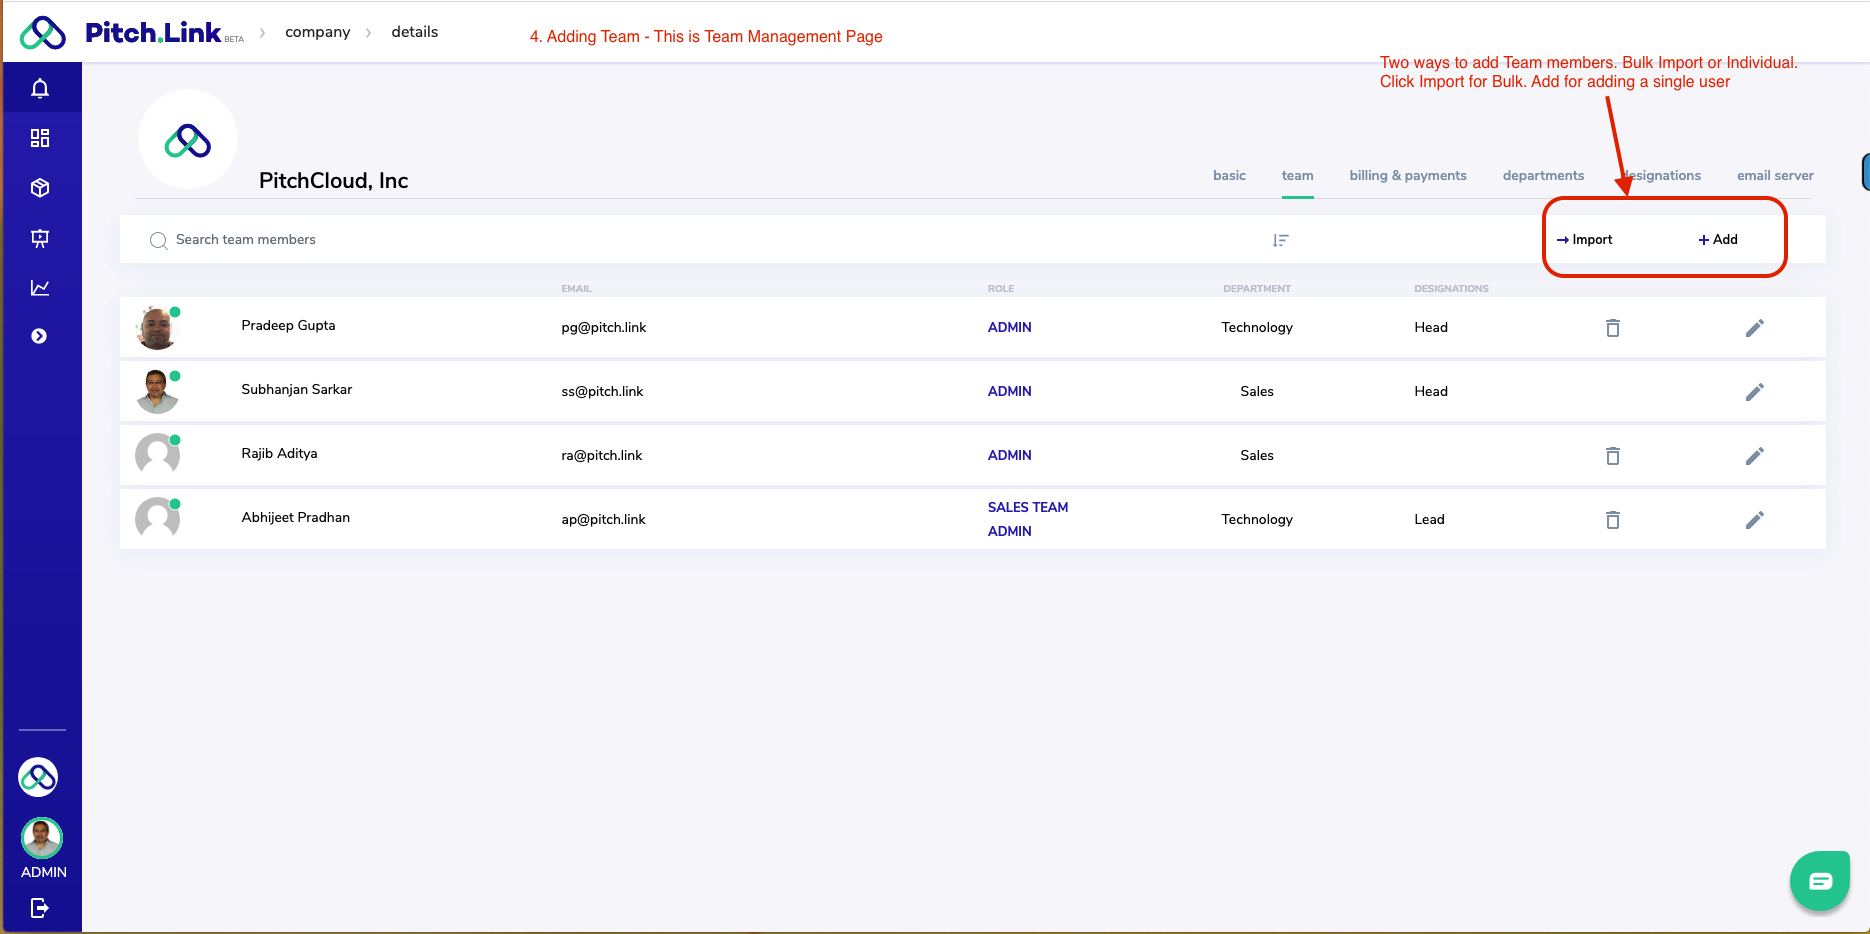Edit Abhijeet Pradhan with pencil icon

coord(1755,520)
